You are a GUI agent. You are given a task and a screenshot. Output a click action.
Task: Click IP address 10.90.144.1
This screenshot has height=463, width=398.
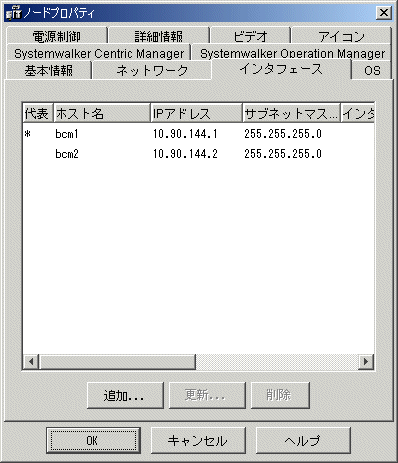(185, 134)
